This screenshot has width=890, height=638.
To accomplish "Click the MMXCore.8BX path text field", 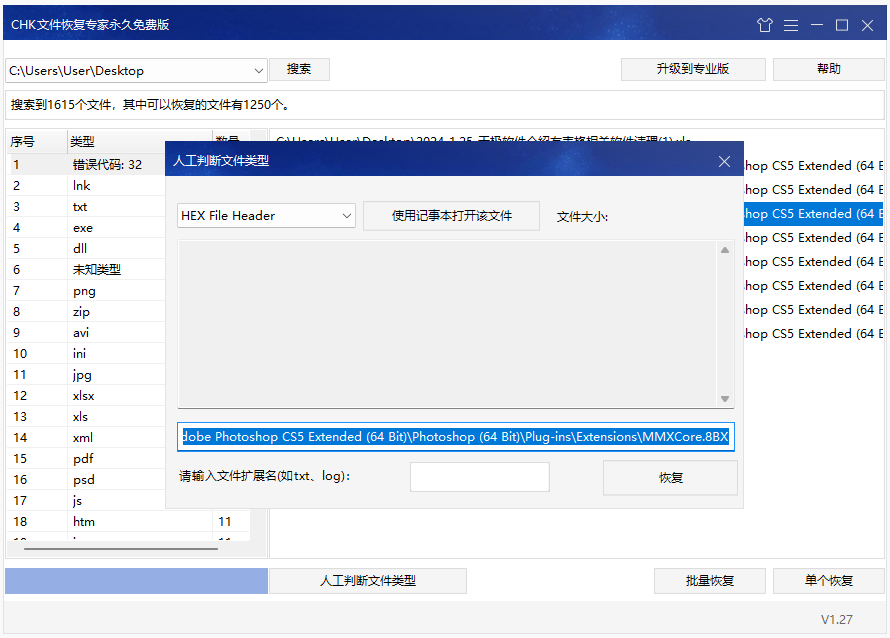I will click(456, 436).
